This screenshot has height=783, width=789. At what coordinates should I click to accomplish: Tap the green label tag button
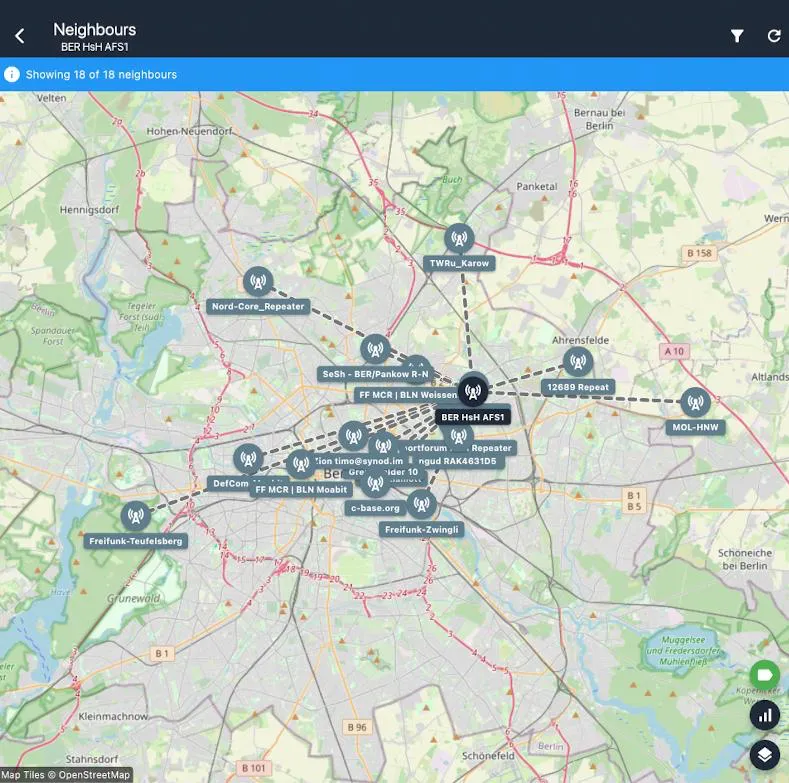[764, 675]
